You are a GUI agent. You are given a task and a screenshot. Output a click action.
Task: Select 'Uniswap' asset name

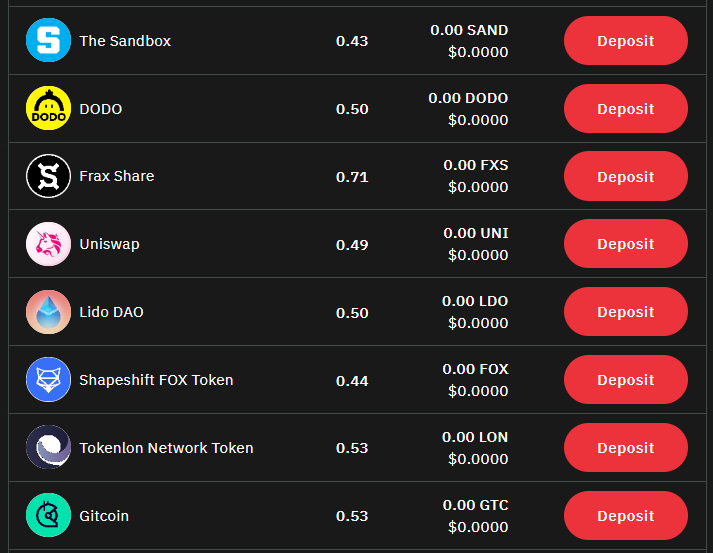110,244
